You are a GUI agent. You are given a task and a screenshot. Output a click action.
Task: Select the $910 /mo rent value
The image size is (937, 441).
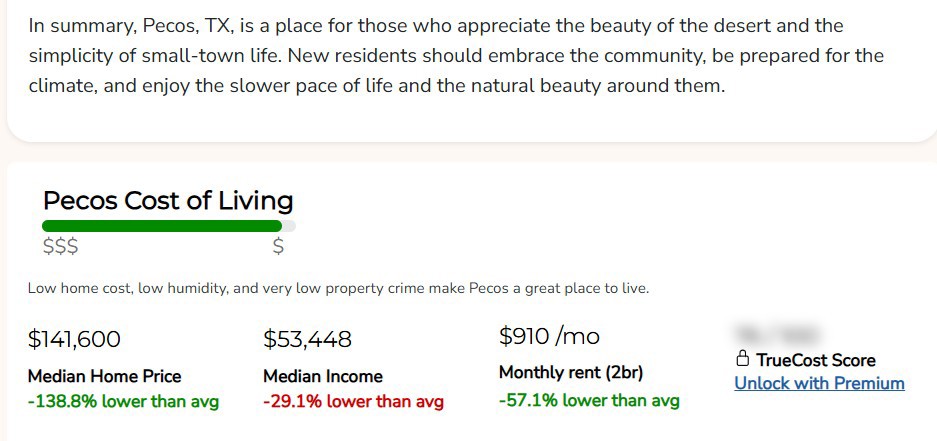click(x=549, y=336)
